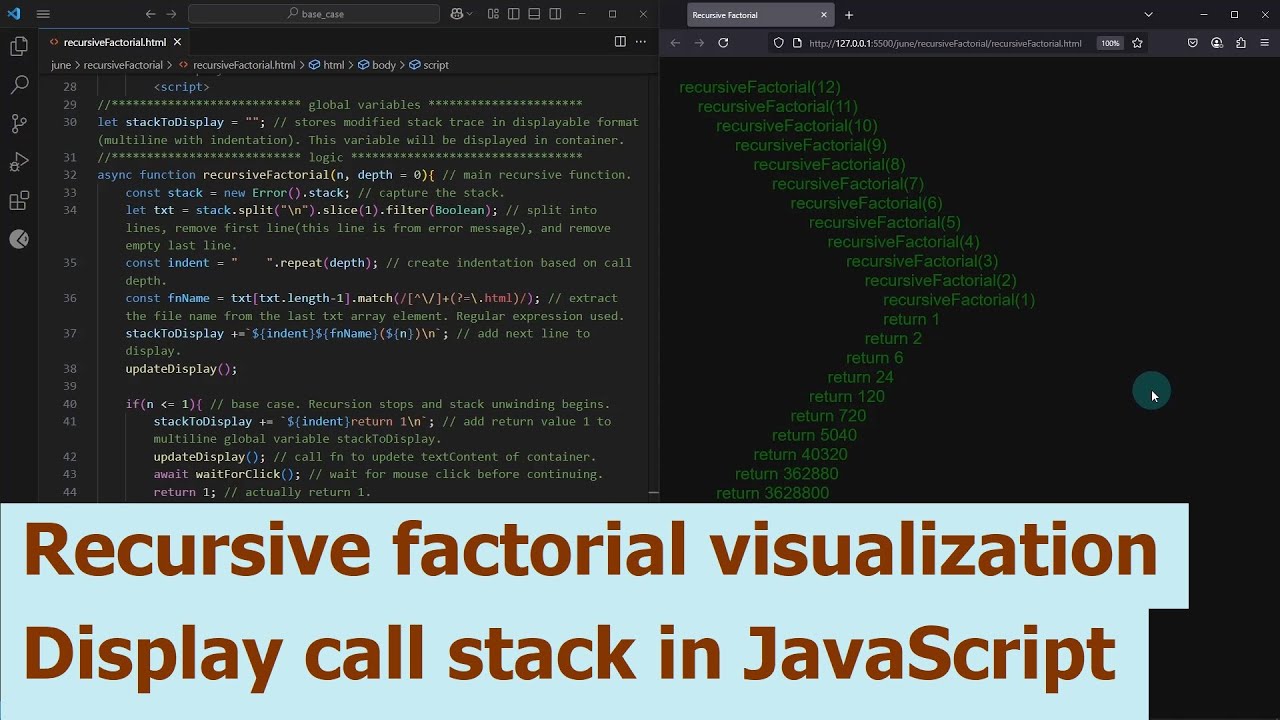Click the site information page icon

(x=797, y=43)
